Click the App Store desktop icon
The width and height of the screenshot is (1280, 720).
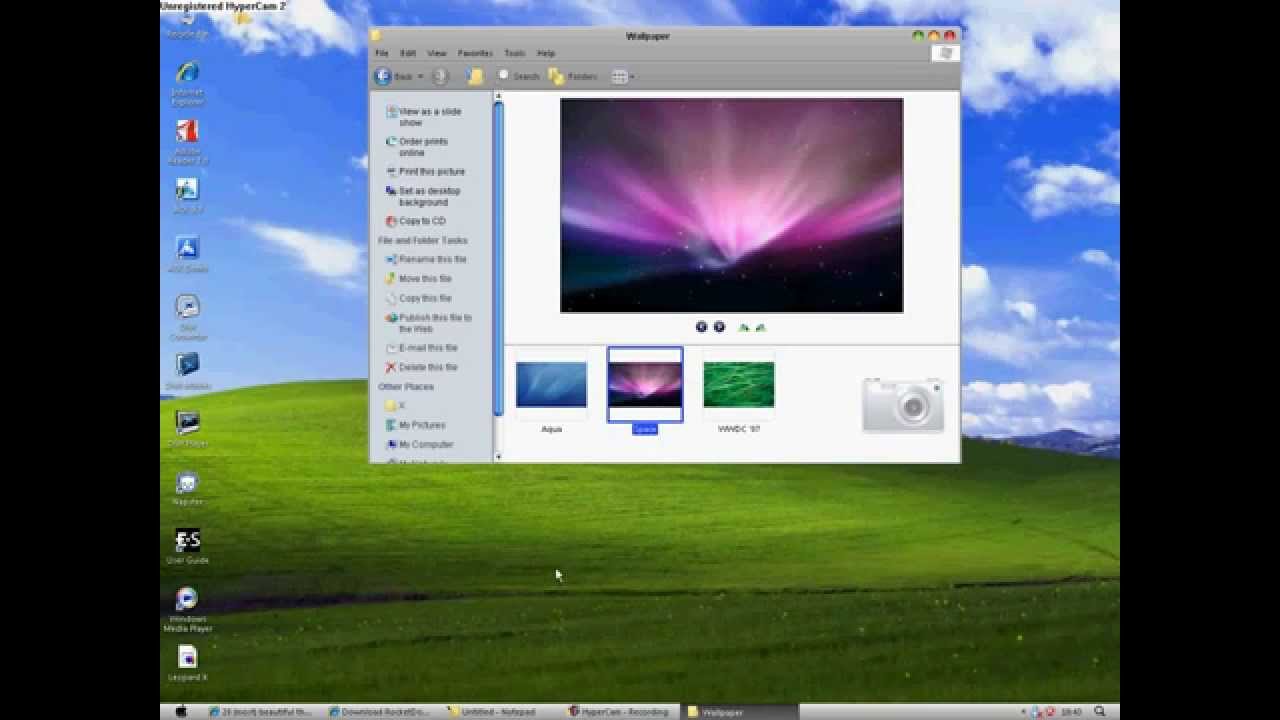click(x=187, y=254)
